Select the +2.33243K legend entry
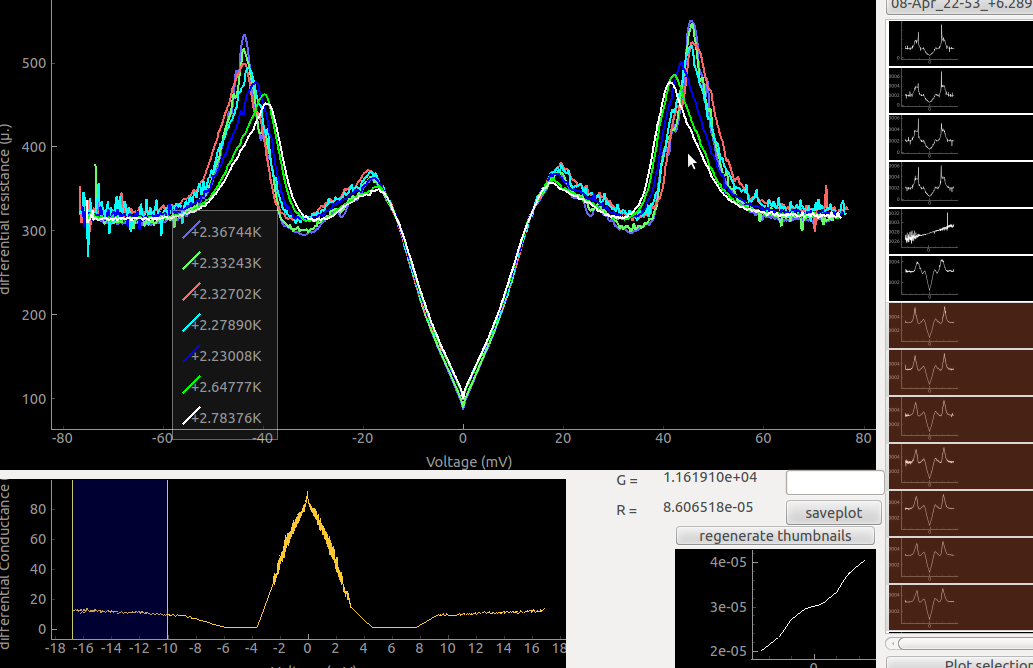Viewport: 1033px width, 668px height. point(222,263)
